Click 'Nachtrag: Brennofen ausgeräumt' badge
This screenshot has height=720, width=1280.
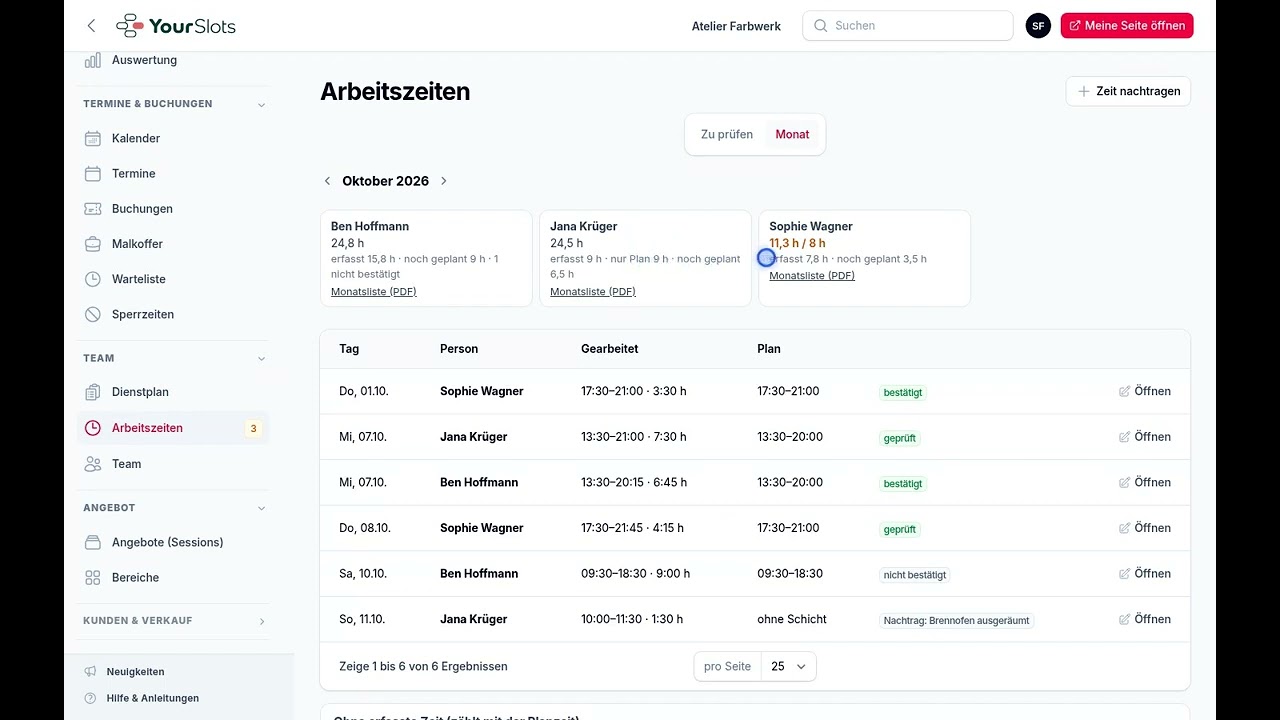coord(956,620)
